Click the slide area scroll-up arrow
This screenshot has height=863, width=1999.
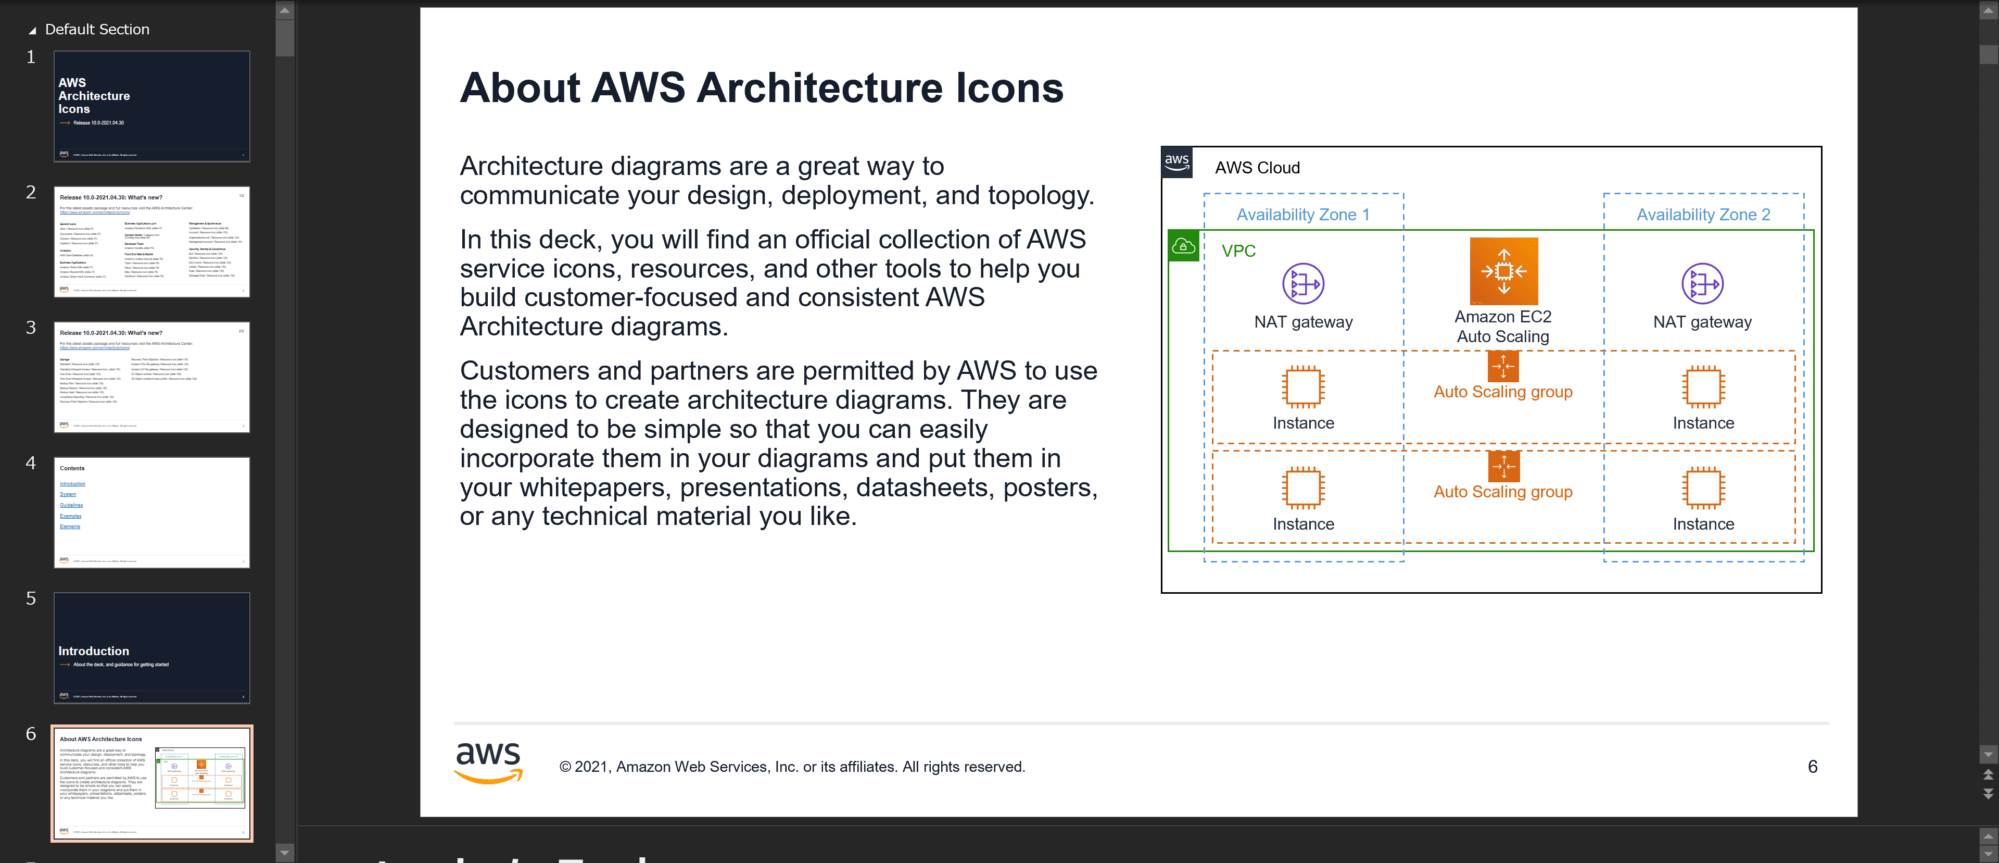tap(1988, 11)
